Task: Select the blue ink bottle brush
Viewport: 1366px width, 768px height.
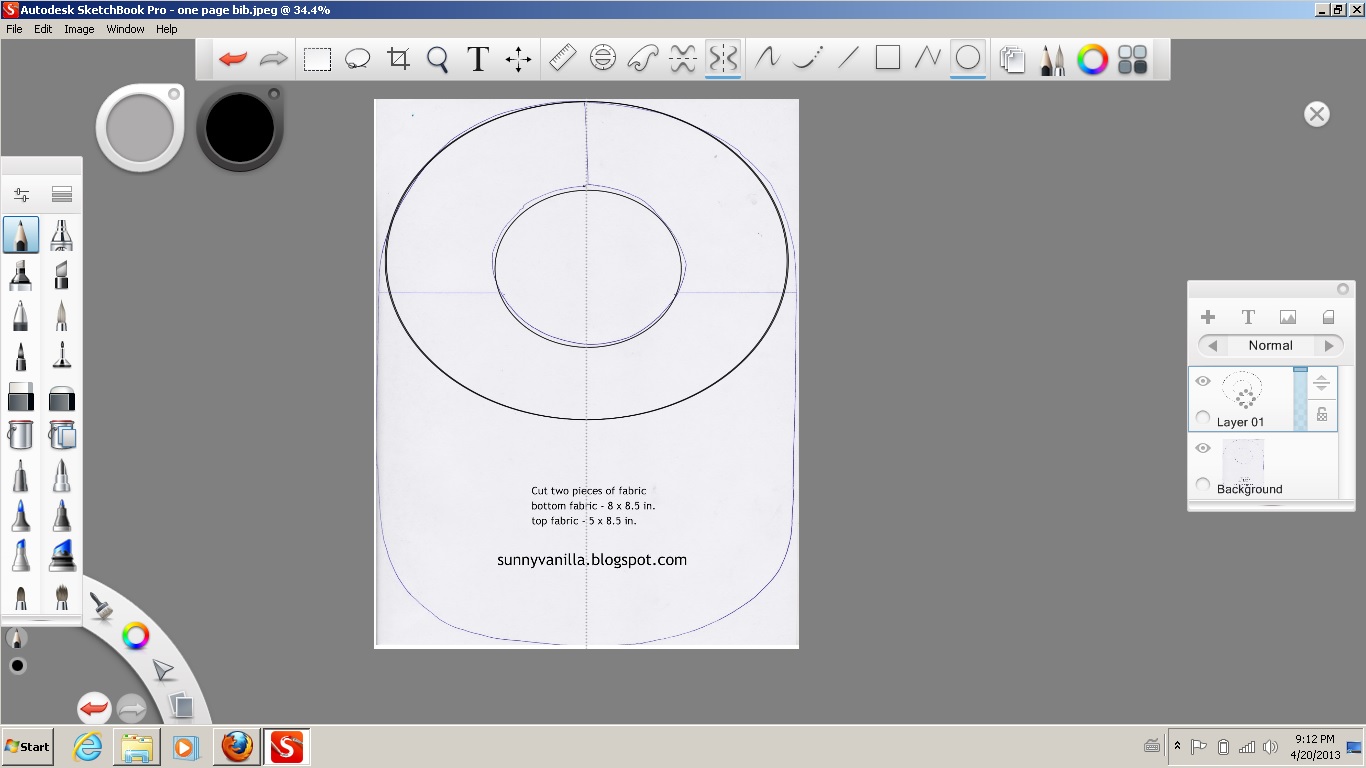Action: [62, 555]
